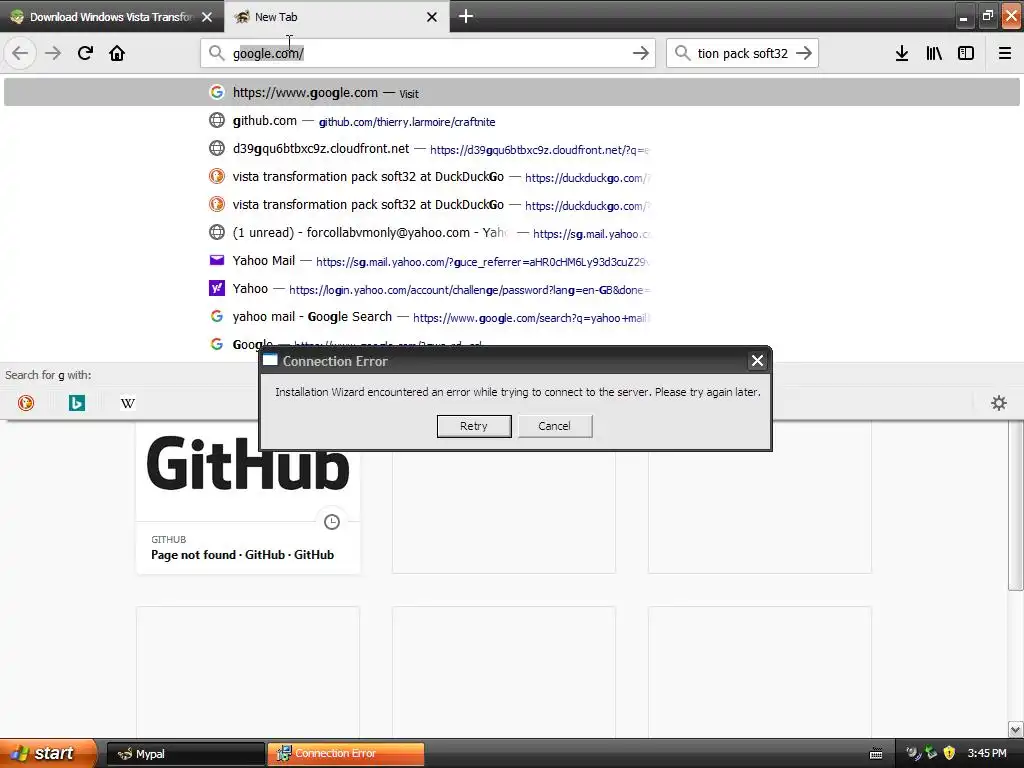Open 'yahoo mail - Google Search' suggestion
The height and width of the screenshot is (768, 1024).
[x=511, y=317]
